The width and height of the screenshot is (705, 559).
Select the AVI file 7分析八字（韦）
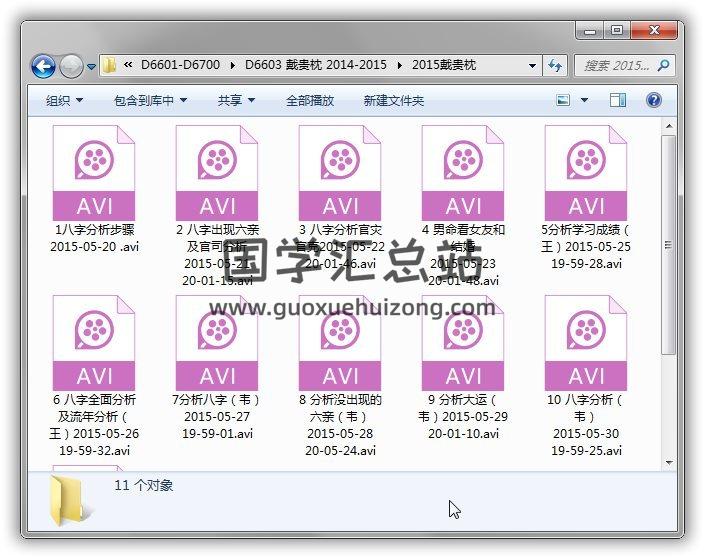pyautogui.click(x=217, y=370)
